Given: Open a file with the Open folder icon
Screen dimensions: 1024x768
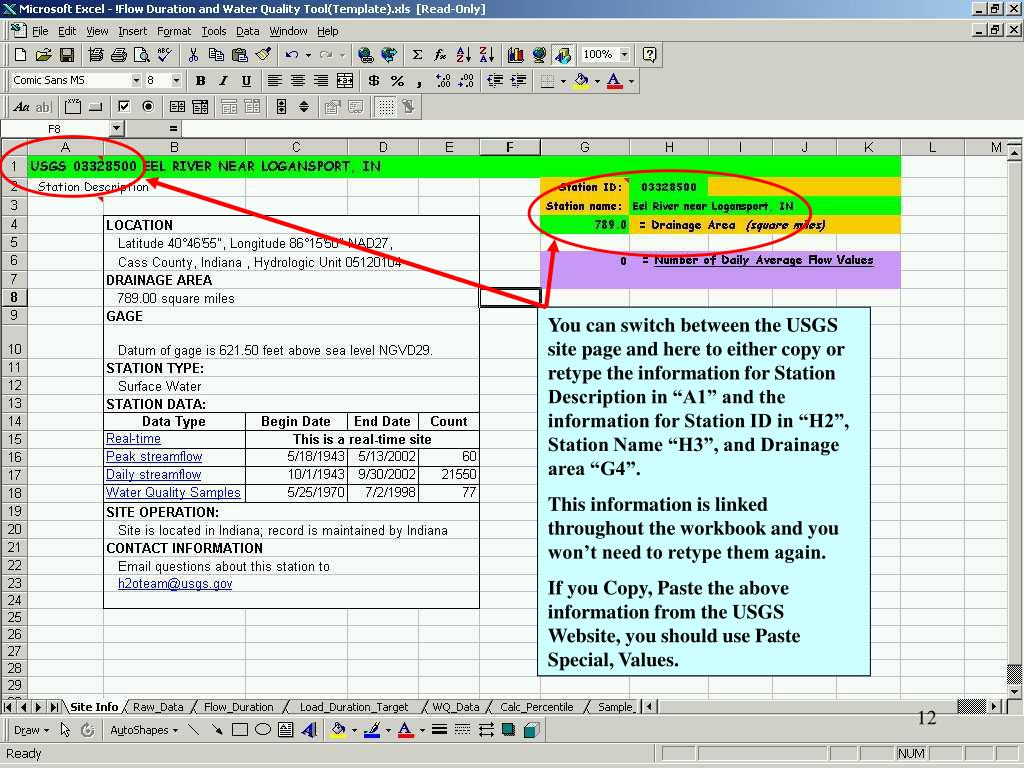Looking at the screenshot, I should pyautogui.click(x=43, y=55).
